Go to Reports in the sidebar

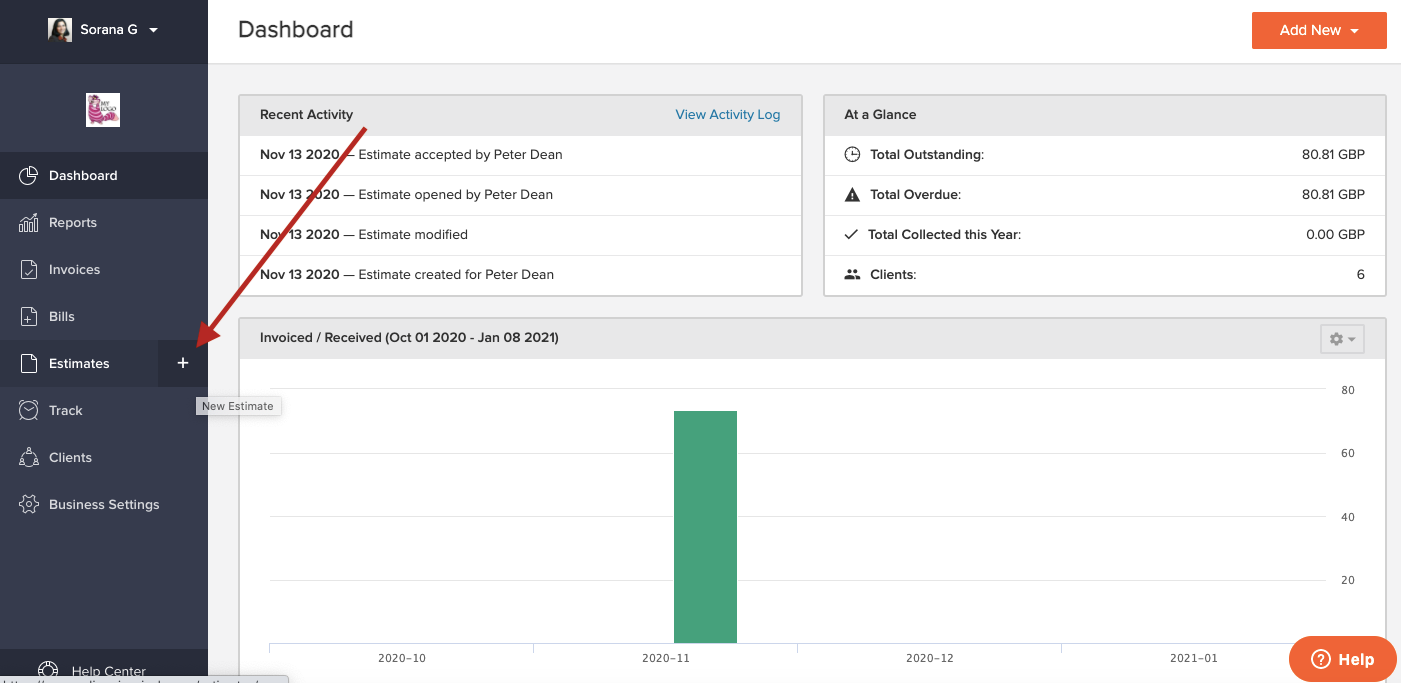(104, 223)
